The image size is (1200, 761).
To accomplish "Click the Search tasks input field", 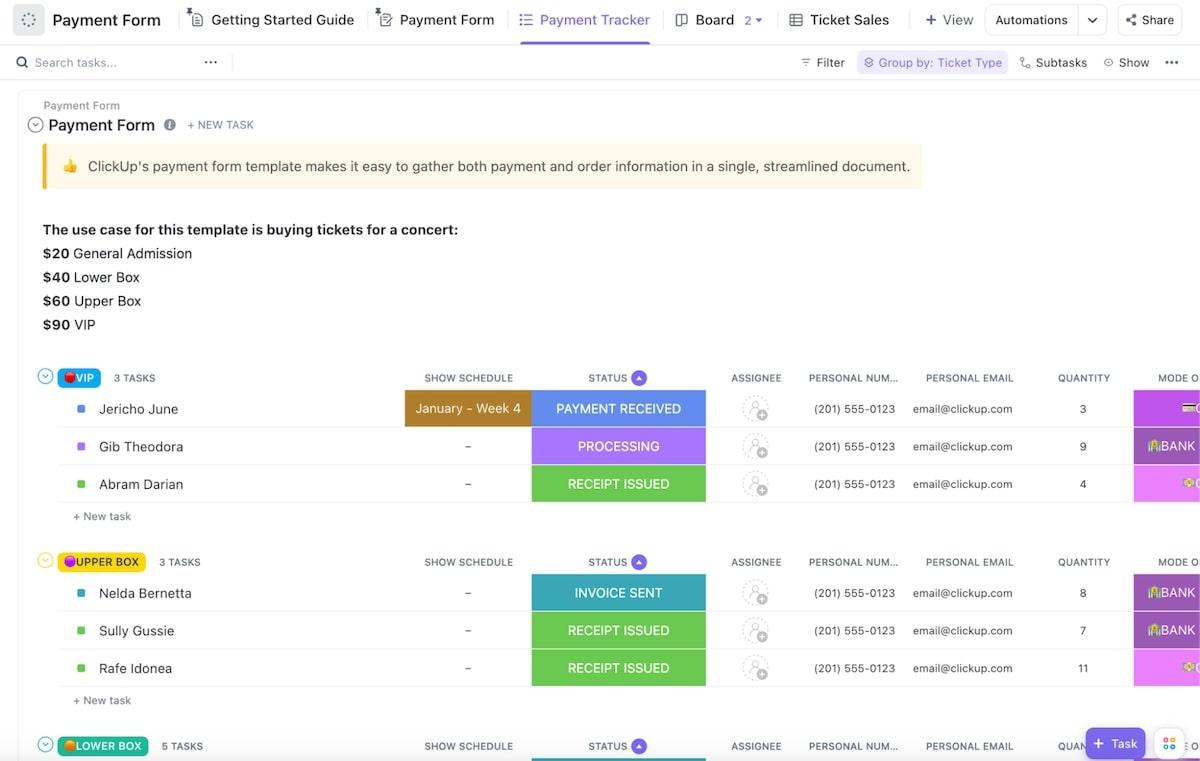I will pyautogui.click(x=110, y=62).
